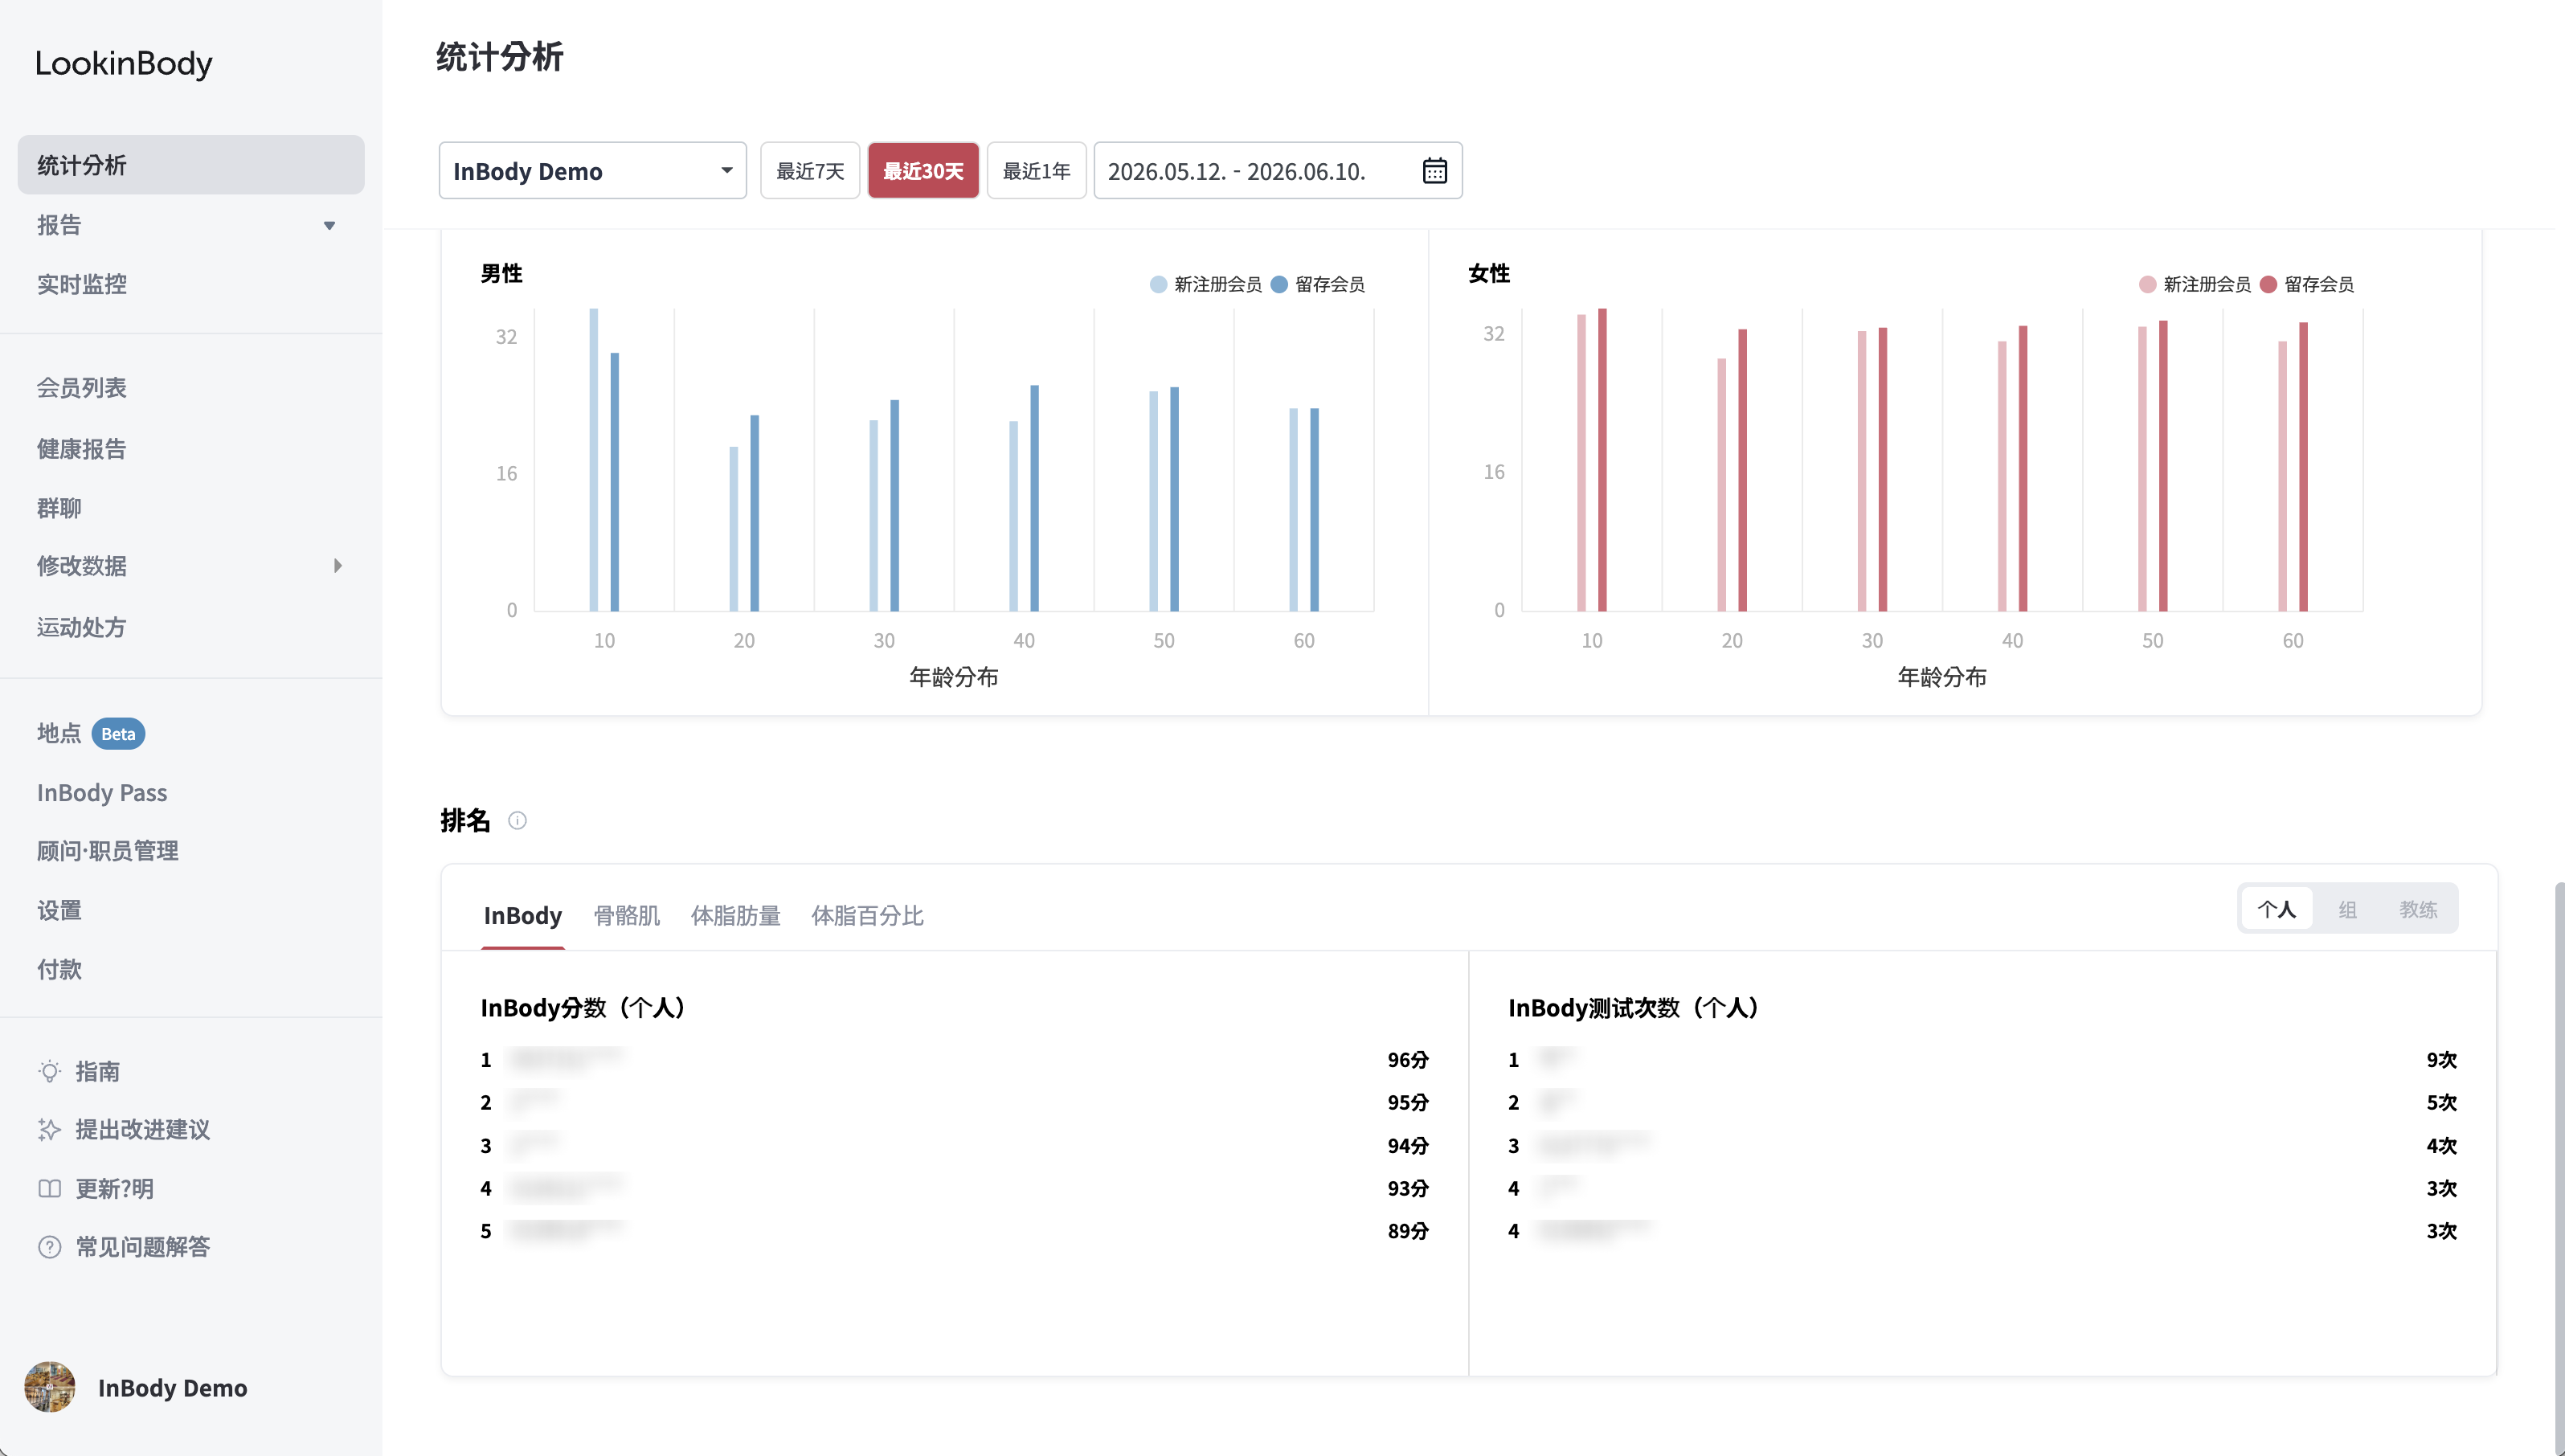The height and width of the screenshot is (1456, 2565).
Task: Click the InBody Demo profile avatar
Action: pyautogui.click(x=50, y=1387)
